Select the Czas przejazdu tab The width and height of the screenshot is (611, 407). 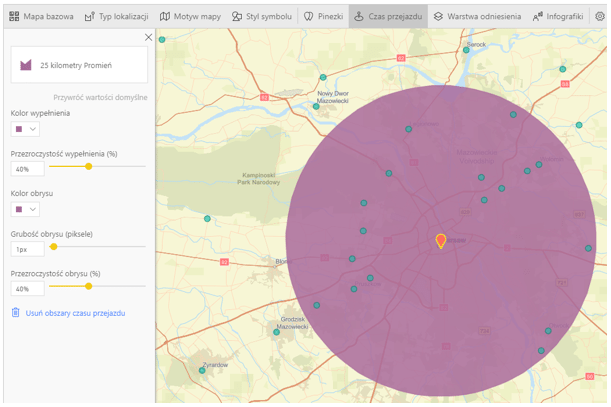click(x=388, y=16)
